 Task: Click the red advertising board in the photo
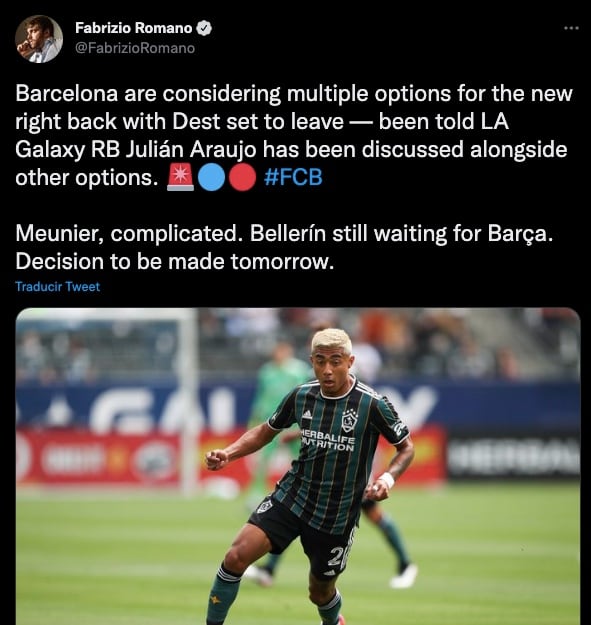98,458
